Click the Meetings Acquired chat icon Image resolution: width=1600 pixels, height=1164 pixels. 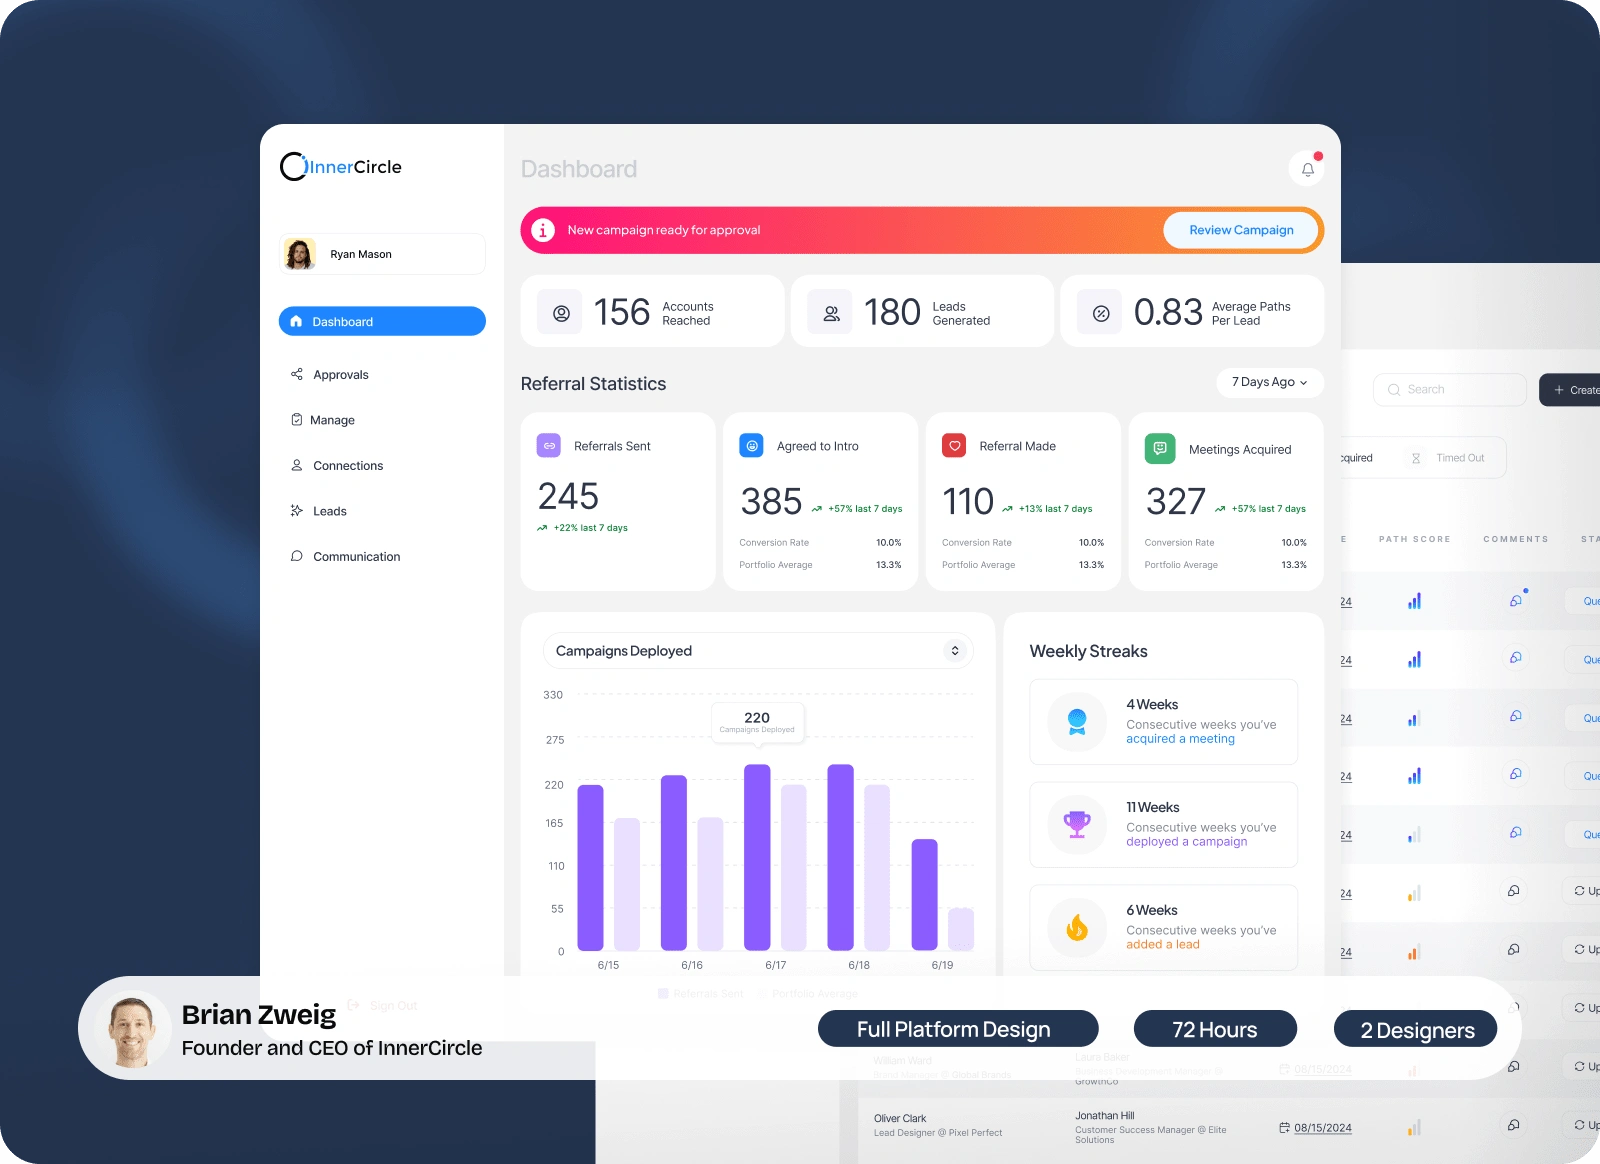(1160, 449)
